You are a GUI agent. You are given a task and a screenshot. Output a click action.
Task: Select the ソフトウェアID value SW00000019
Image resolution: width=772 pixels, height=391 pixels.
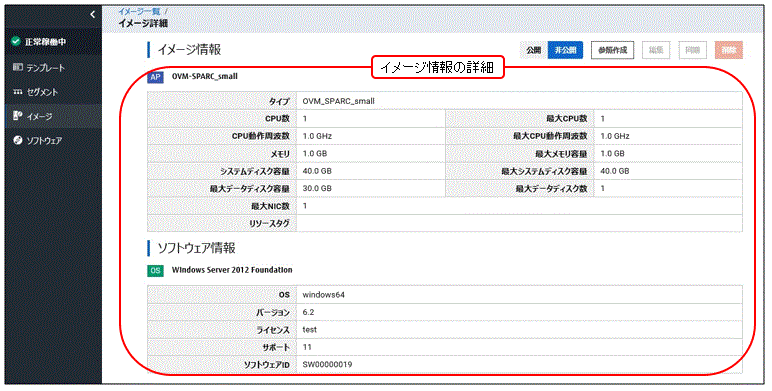(x=327, y=364)
